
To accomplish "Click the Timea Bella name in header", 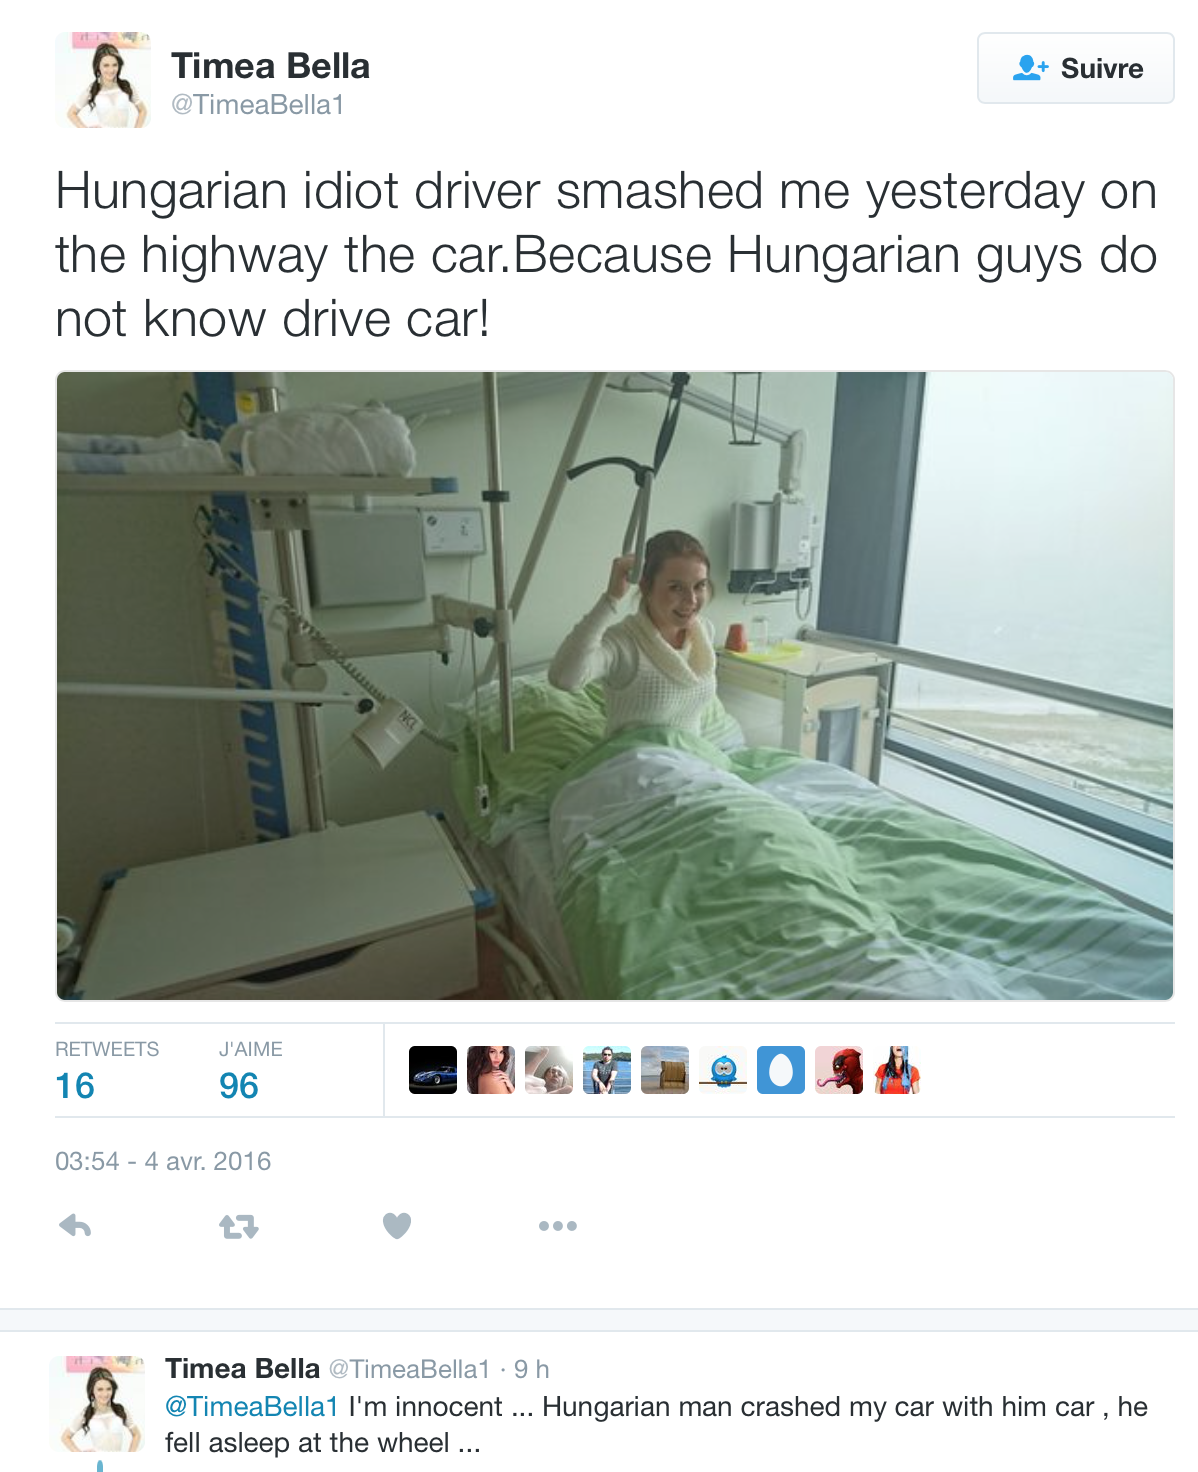I will pos(270,66).
